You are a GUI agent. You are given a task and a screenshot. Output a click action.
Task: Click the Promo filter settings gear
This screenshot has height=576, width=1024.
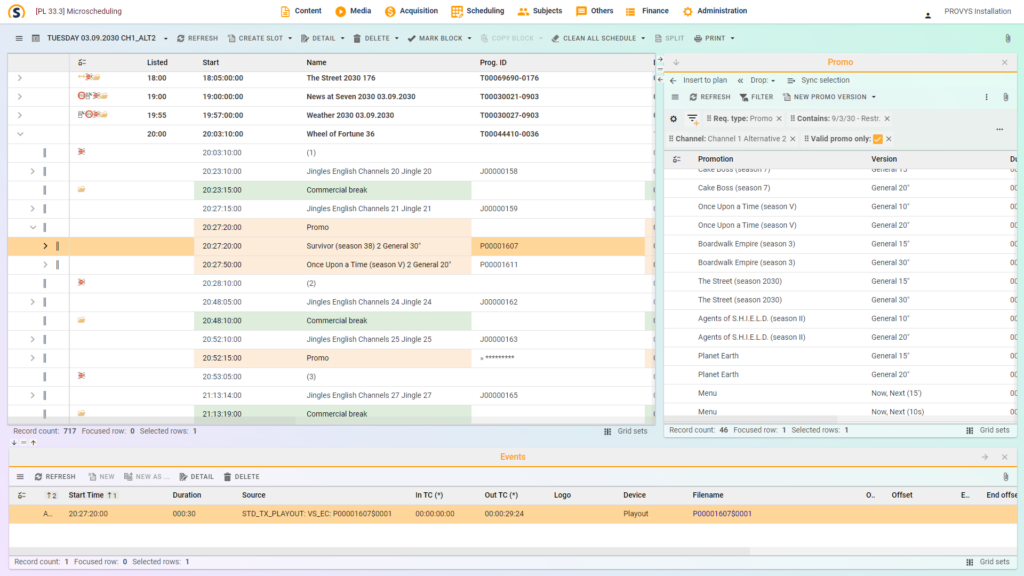[x=673, y=119]
